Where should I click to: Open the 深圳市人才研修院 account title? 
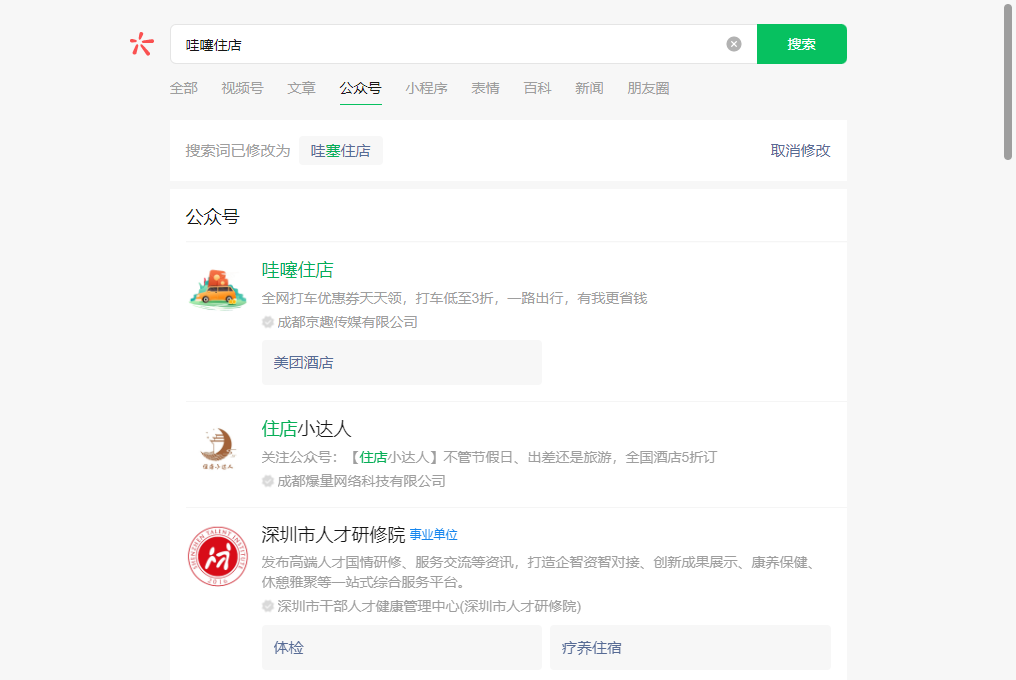pos(333,535)
